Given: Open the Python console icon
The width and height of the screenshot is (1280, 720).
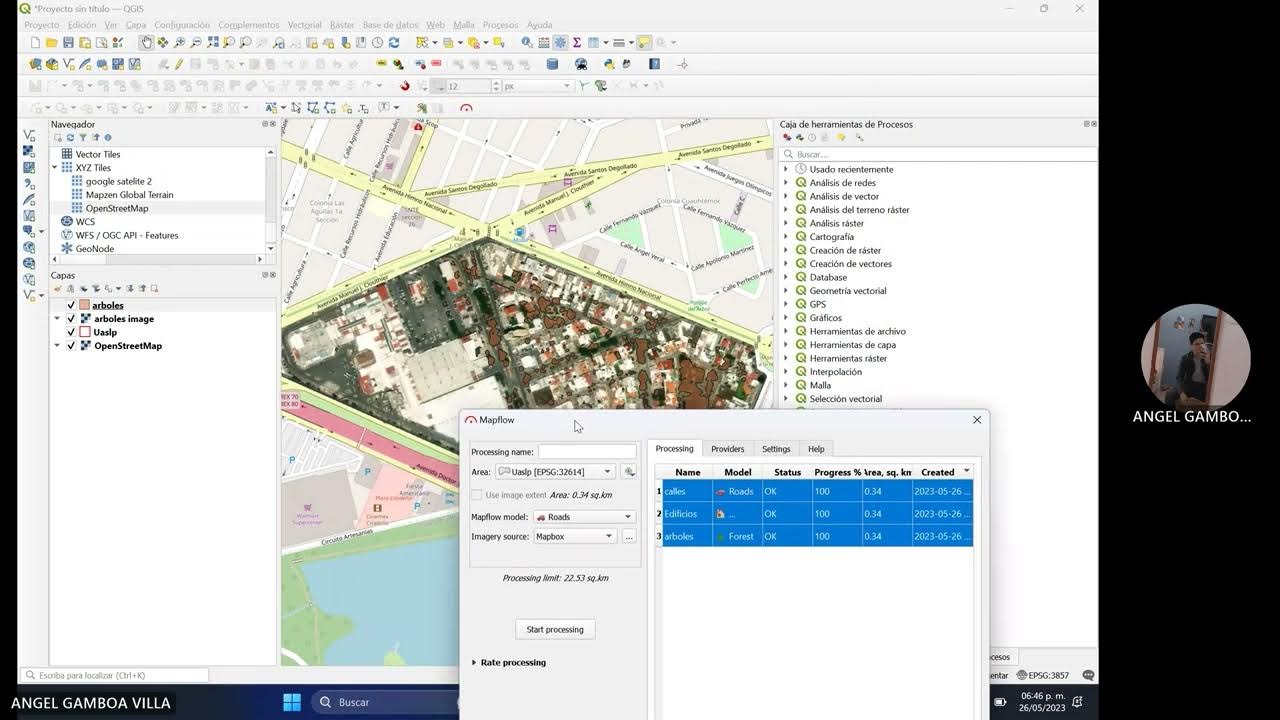Looking at the screenshot, I should point(607,64).
